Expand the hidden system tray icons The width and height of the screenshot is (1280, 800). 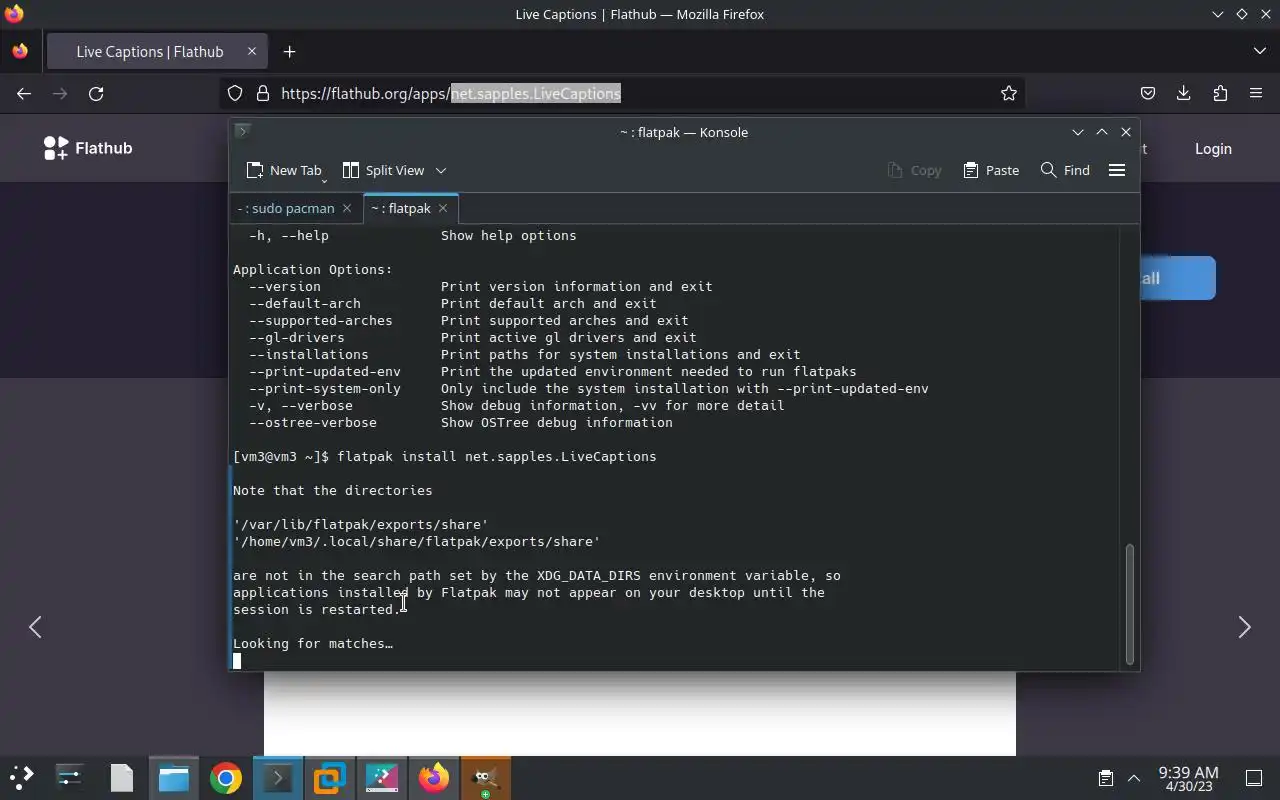tap(1134, 777)
